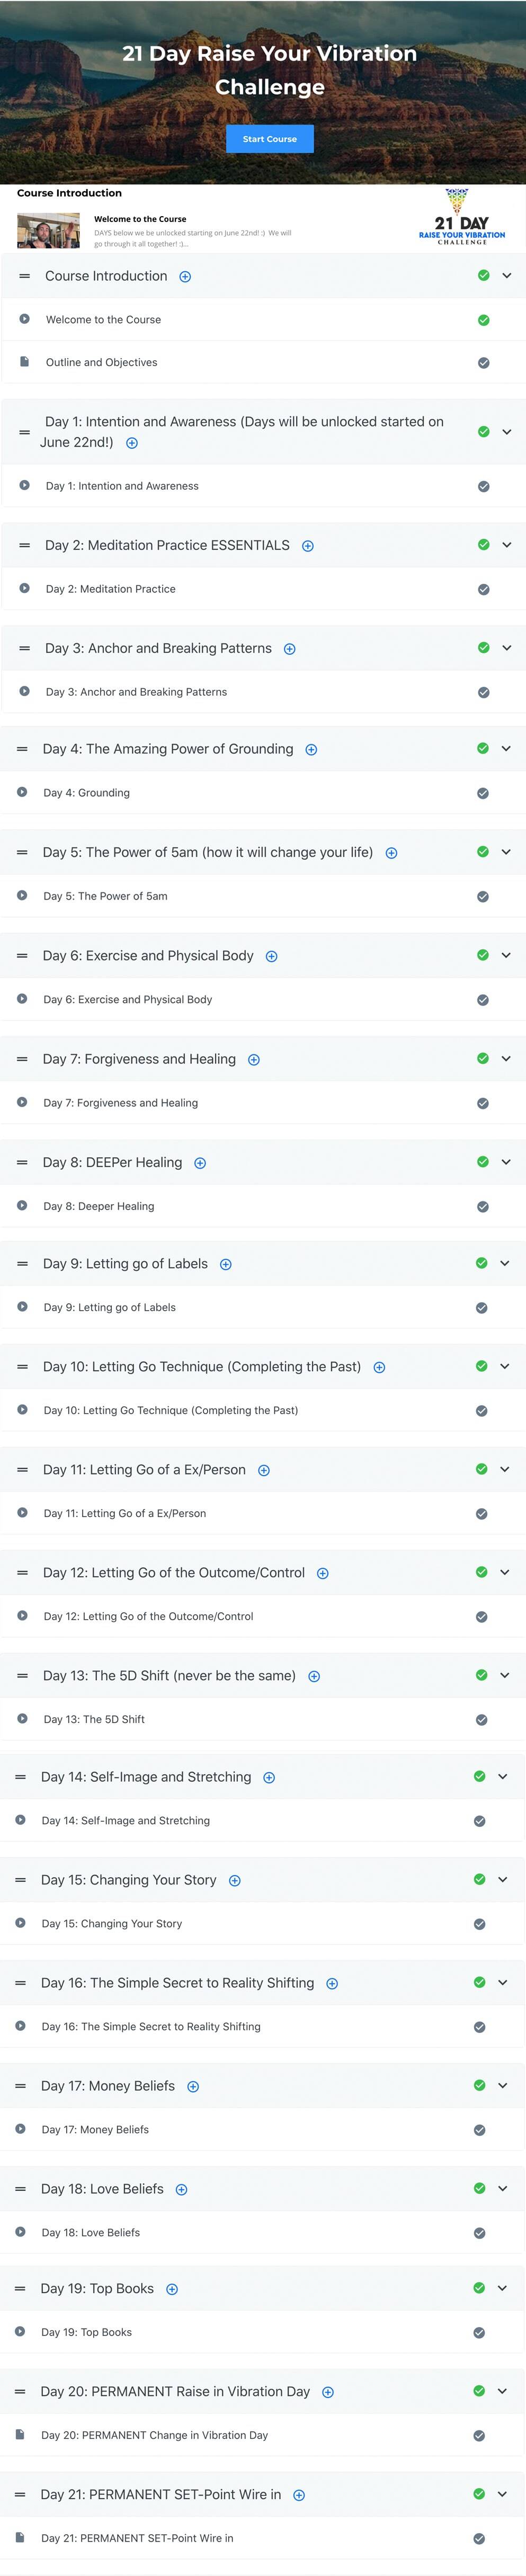Toggle green checkmark on Welcome to the Course
Screen dimensions: 526x2576
(x=484, y=320)
